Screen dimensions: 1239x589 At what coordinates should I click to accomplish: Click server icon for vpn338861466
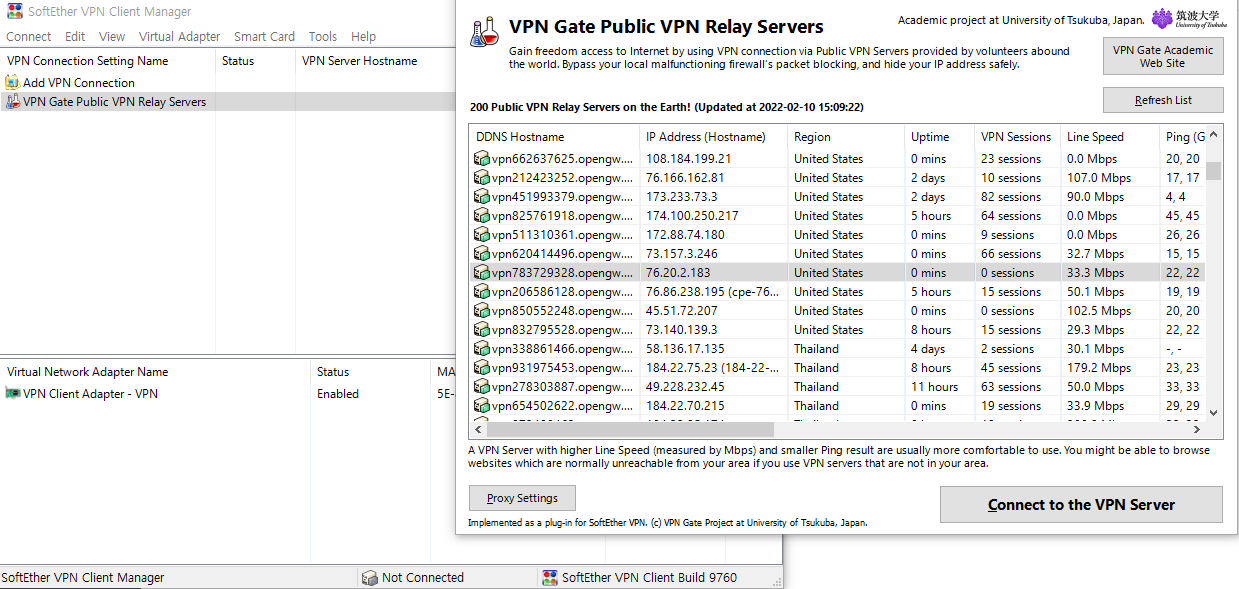[x=482, y=349]
